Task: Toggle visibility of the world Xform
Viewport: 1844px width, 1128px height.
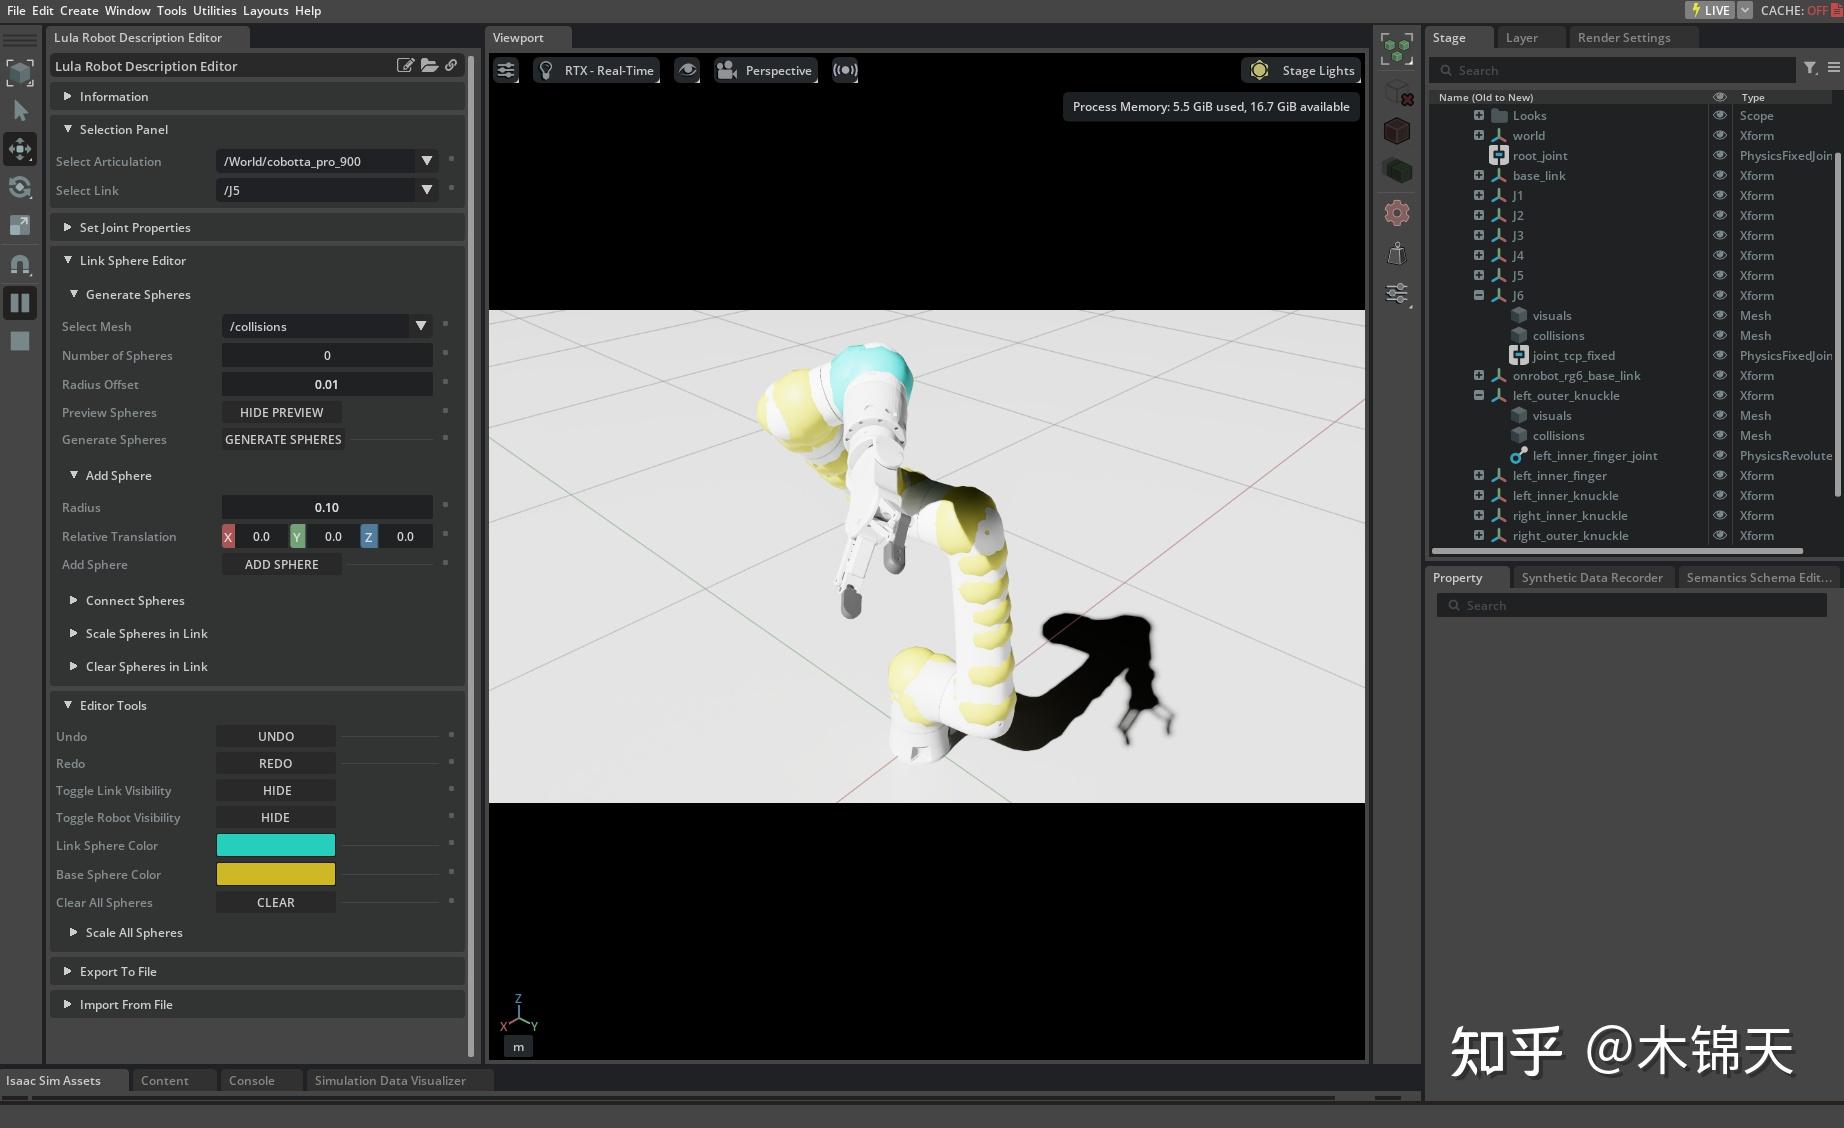Action: click(1720, 135)
